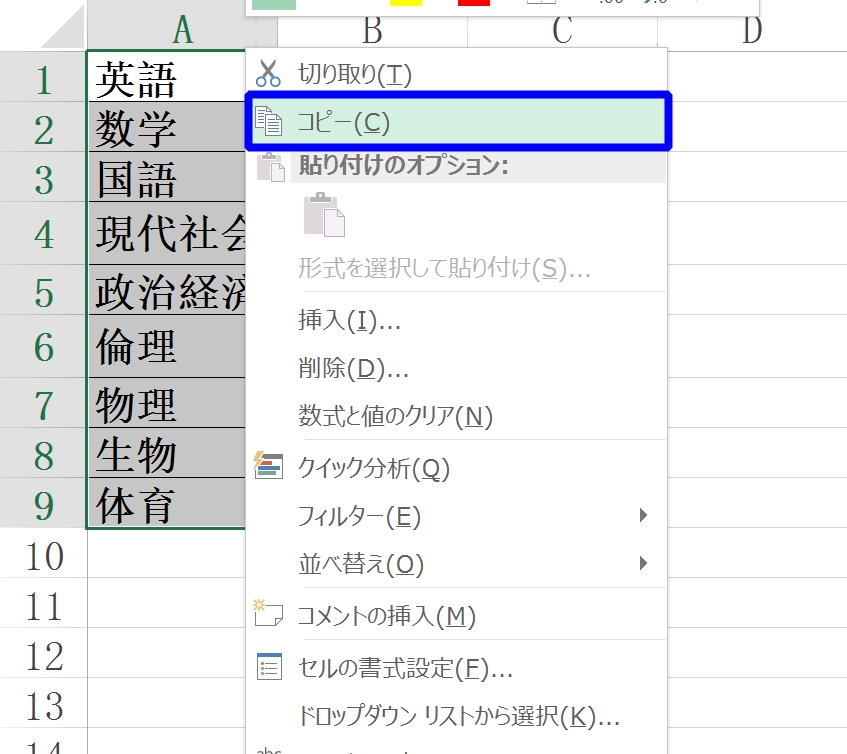
Task: Click the copy icon next to コピー
Action: [x=268, y=122]
